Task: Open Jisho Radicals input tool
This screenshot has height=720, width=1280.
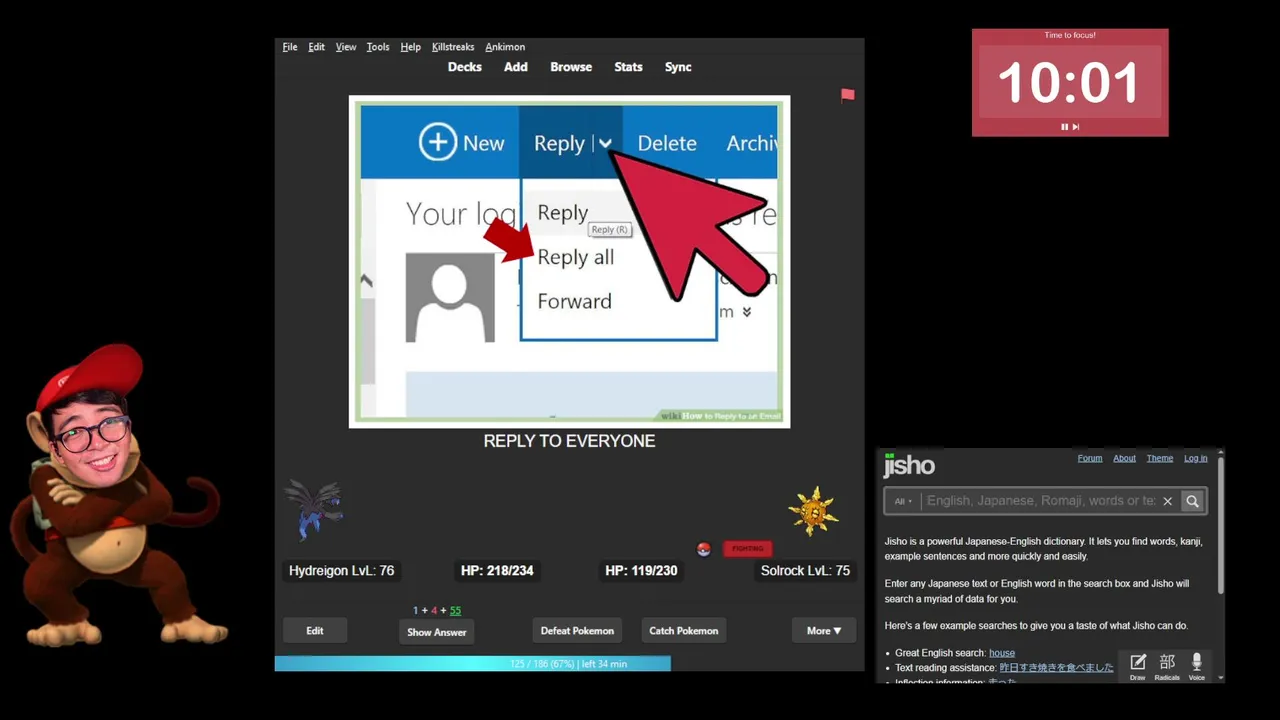Action: 1167,666
